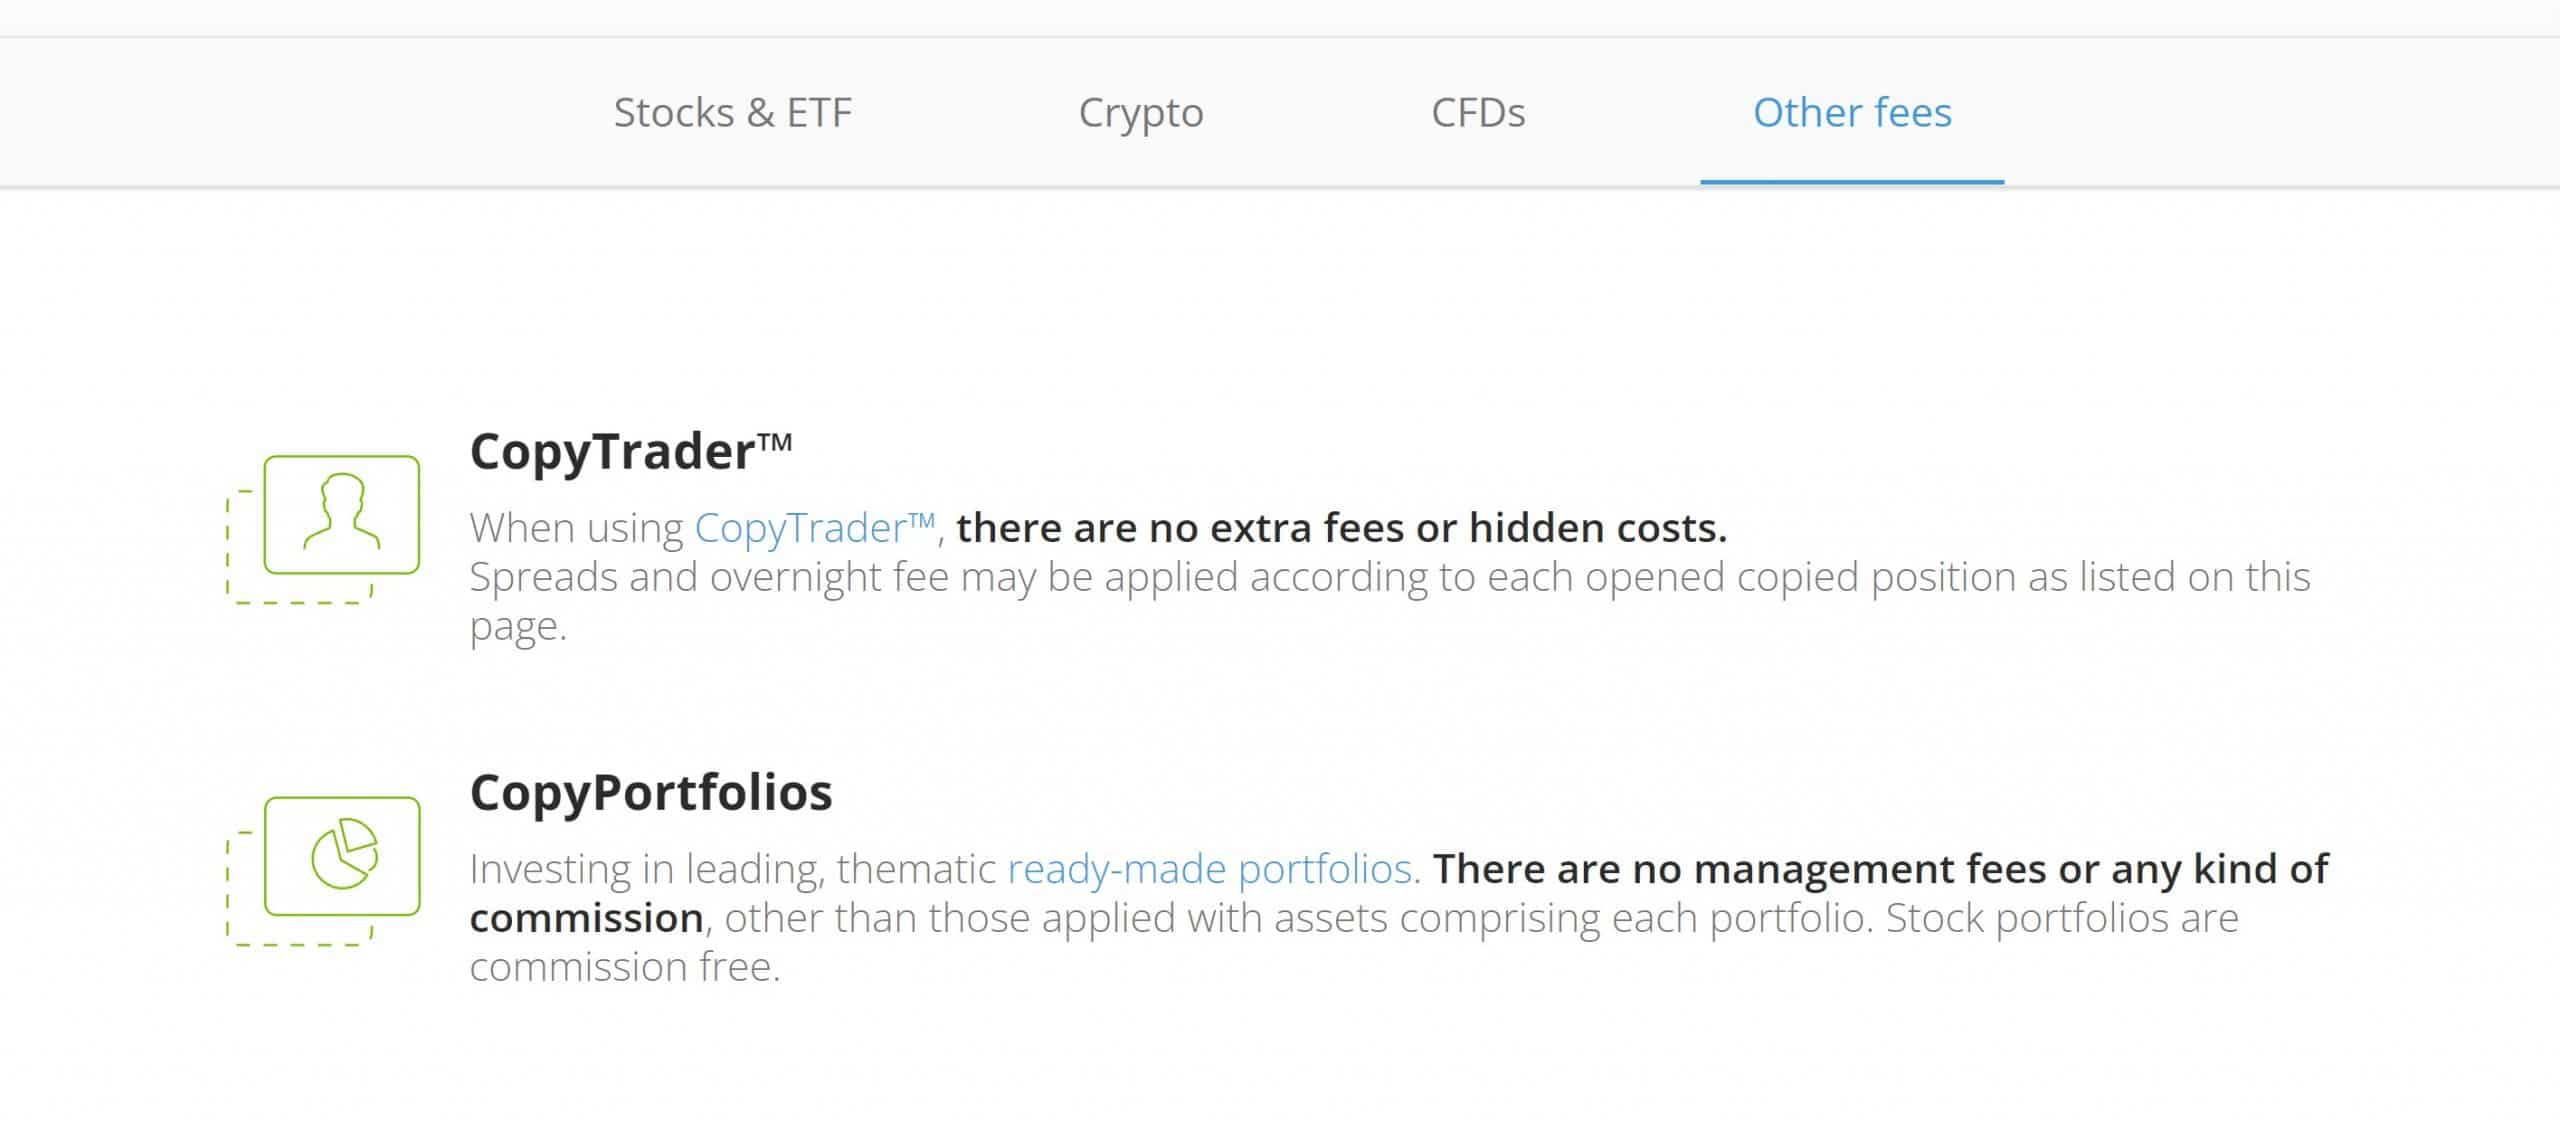This screenshot has height=1122, width=2560.
Task: Switch to the Stocks & ETF tab
Action: click(x=732, y=112)
